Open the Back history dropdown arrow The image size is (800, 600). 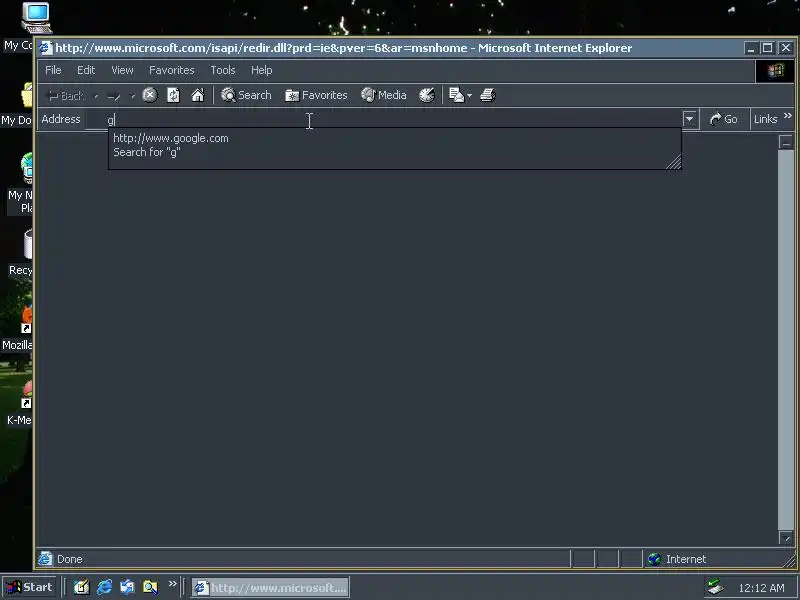pyautogui.click(x=96, y=95)
